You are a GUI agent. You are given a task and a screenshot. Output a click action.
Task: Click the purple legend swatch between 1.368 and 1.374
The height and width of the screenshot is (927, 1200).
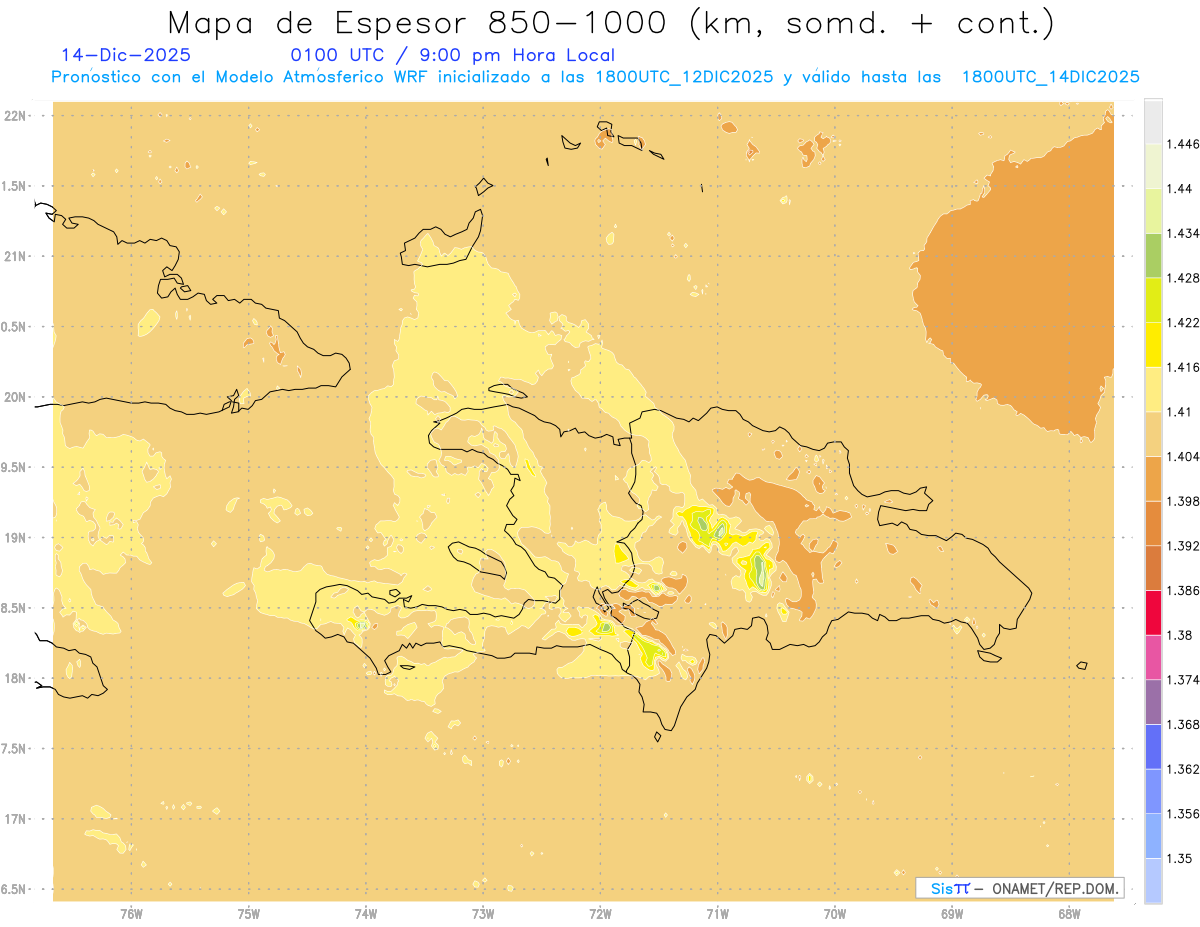[x=1153, y=702]
